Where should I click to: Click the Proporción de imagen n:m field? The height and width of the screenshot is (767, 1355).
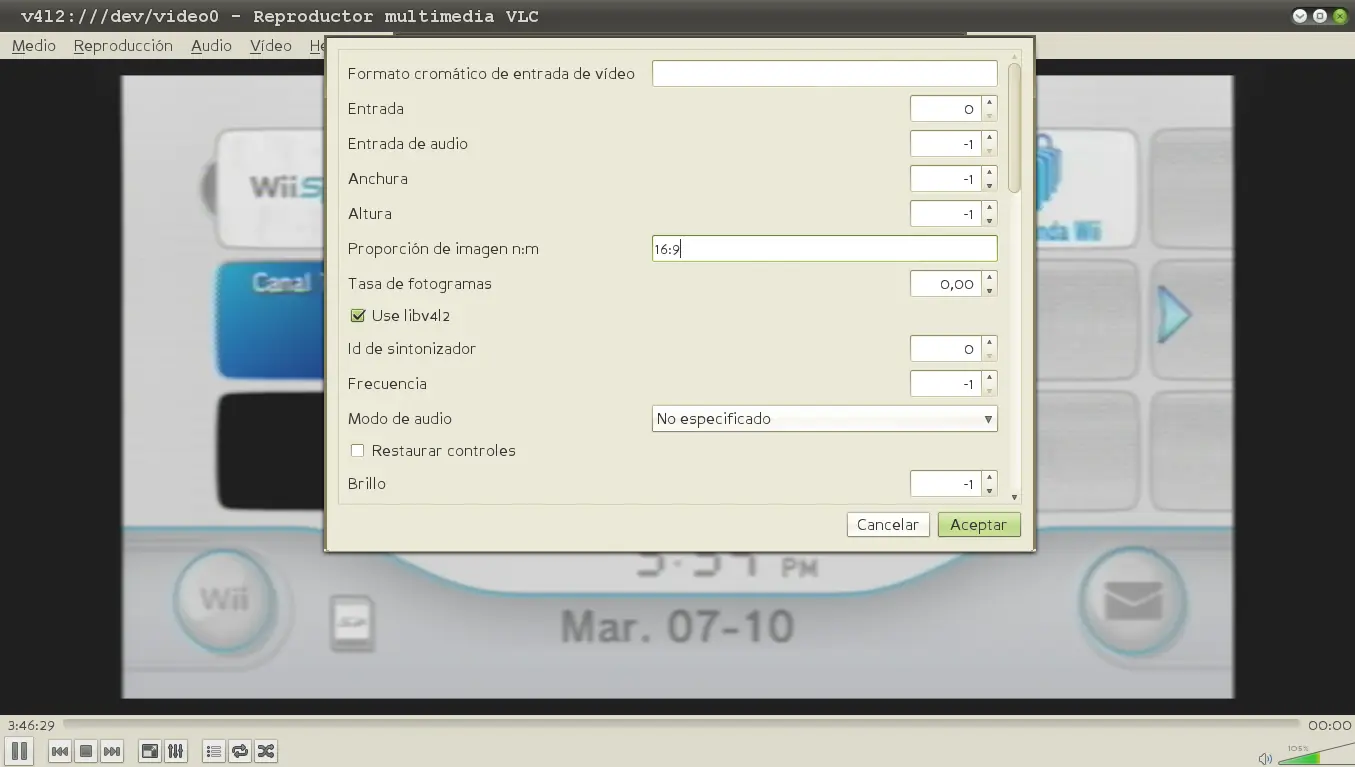[824, 249]
